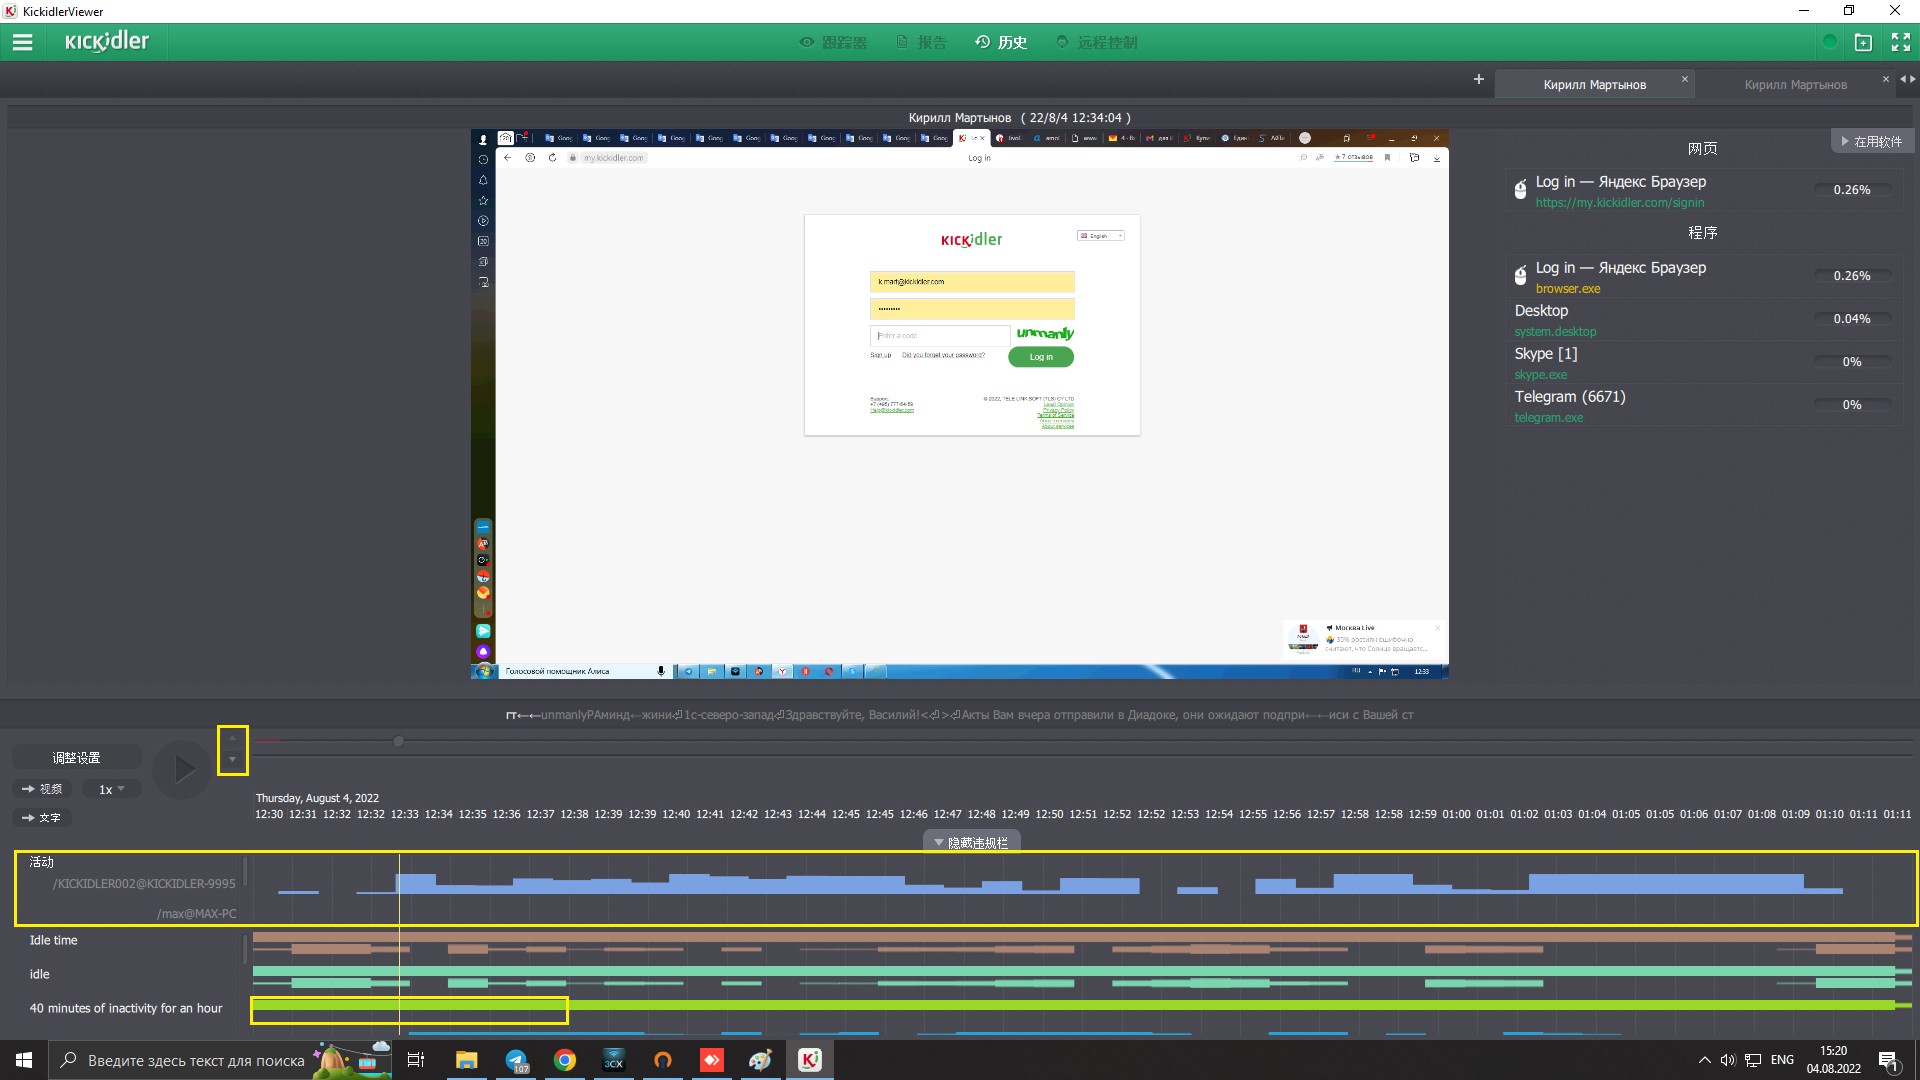Click the down arrow next to play
This screenshot has height=1080, width=1920.
click(x=232, y=760)
